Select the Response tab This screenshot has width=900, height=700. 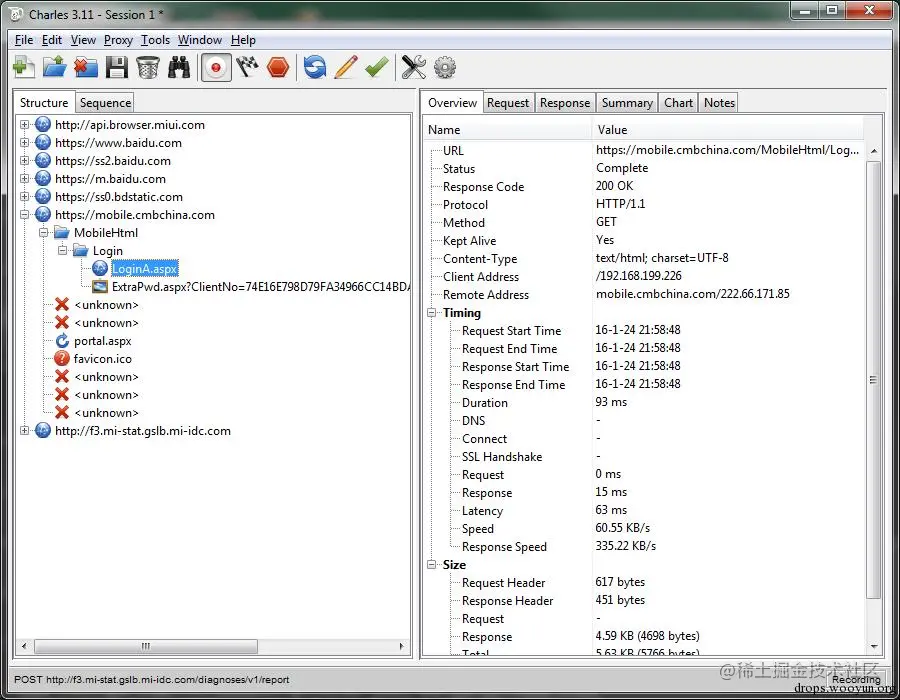pos(565,103)
